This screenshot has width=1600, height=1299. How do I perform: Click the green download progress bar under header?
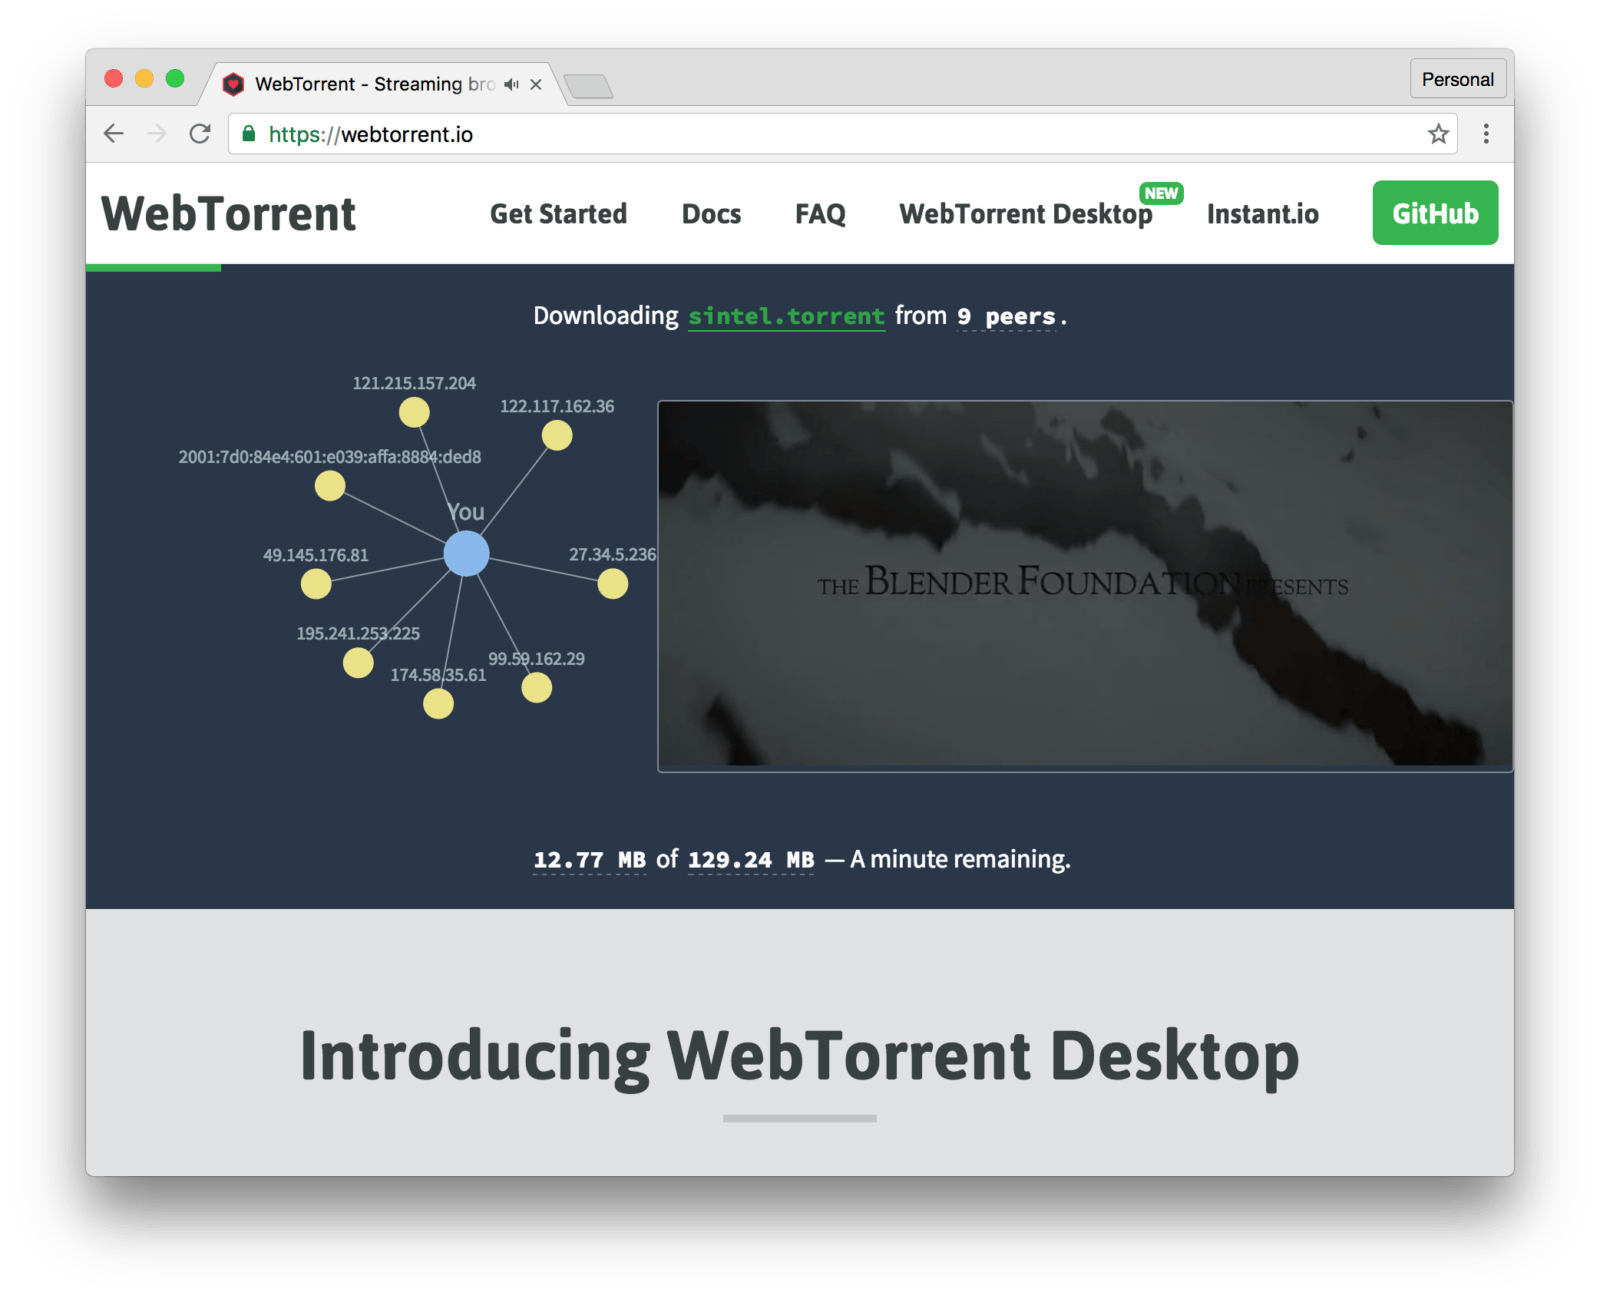[153, 267]
